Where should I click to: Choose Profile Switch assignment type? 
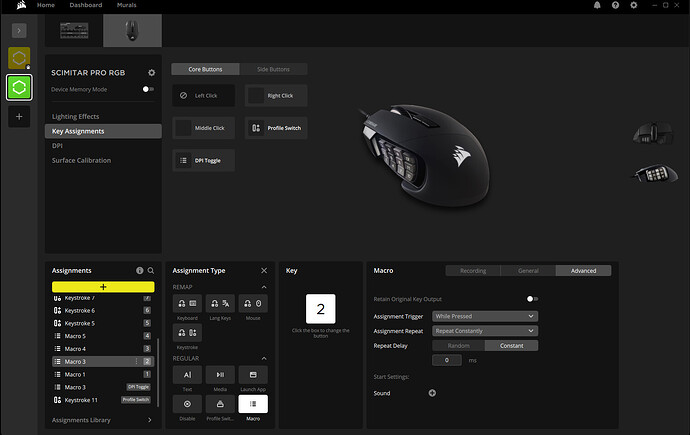point(220,404)
